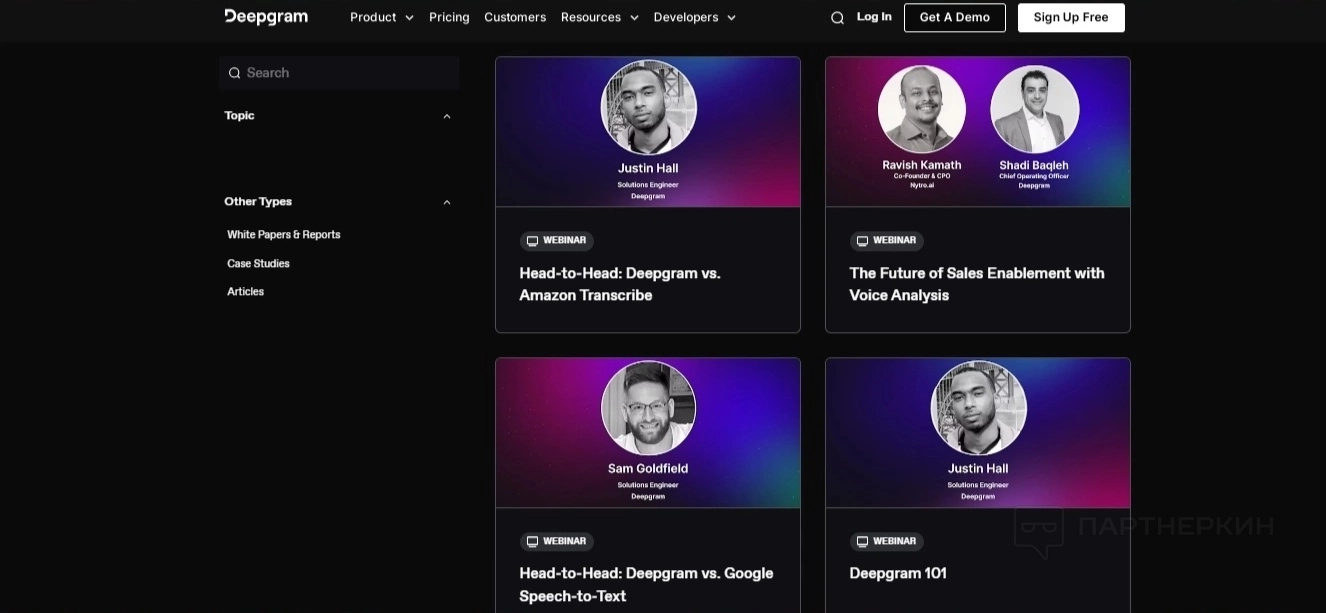Image resolution: width=1326 pixels, height=613 pixels.
Task: Open the search magnifier icon in navbar
Action: 837,18
